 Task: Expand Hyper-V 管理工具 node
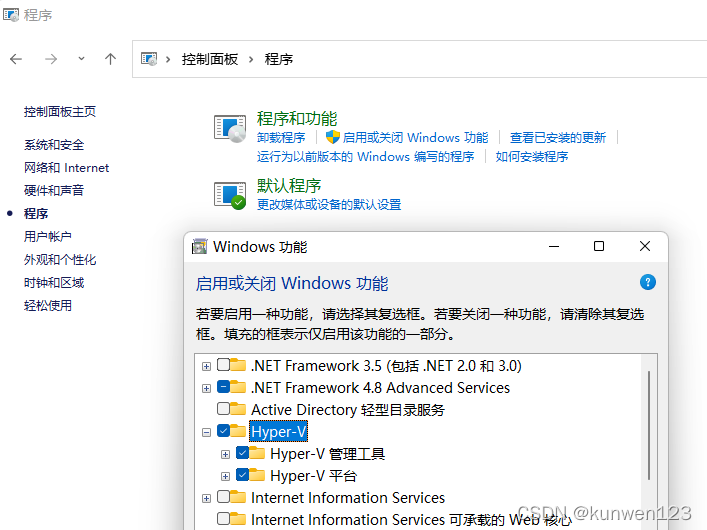tap(225, 455)
